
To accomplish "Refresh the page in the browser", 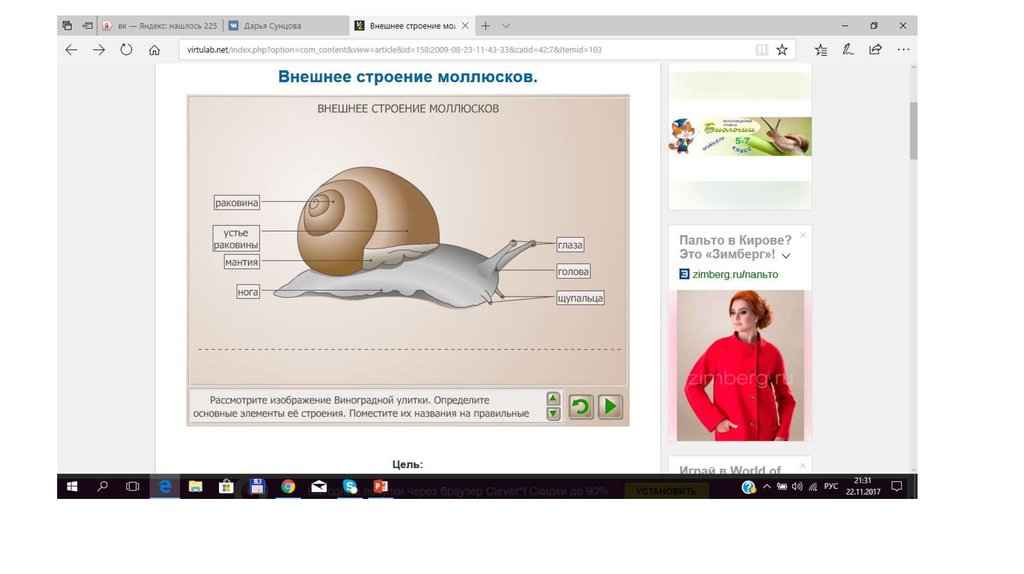I will [x=126, y=49].
